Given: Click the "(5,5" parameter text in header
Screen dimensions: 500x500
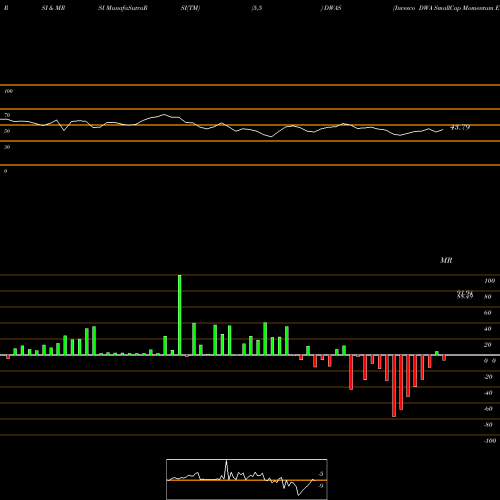Looking at the screenshot, I should pyautogui.click(x=257, y=8).
